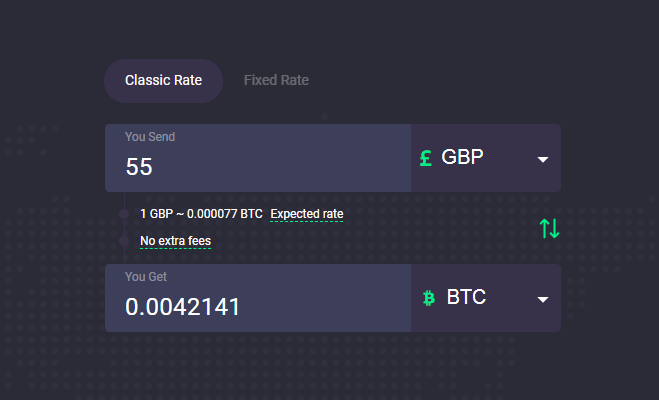Click the green Bitcoin symbol icon
This screenshot has width=659, height=400.
pos(429,298)
